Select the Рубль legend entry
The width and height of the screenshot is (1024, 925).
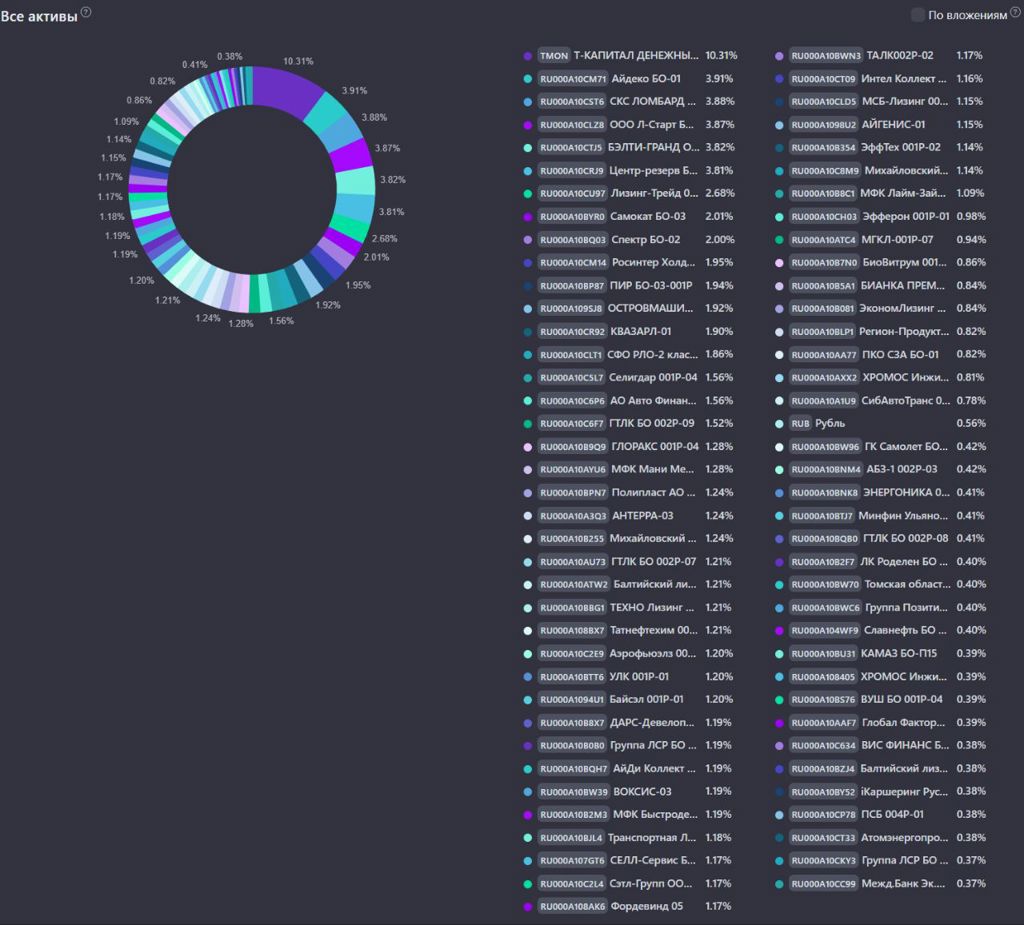tap(830, 424)
